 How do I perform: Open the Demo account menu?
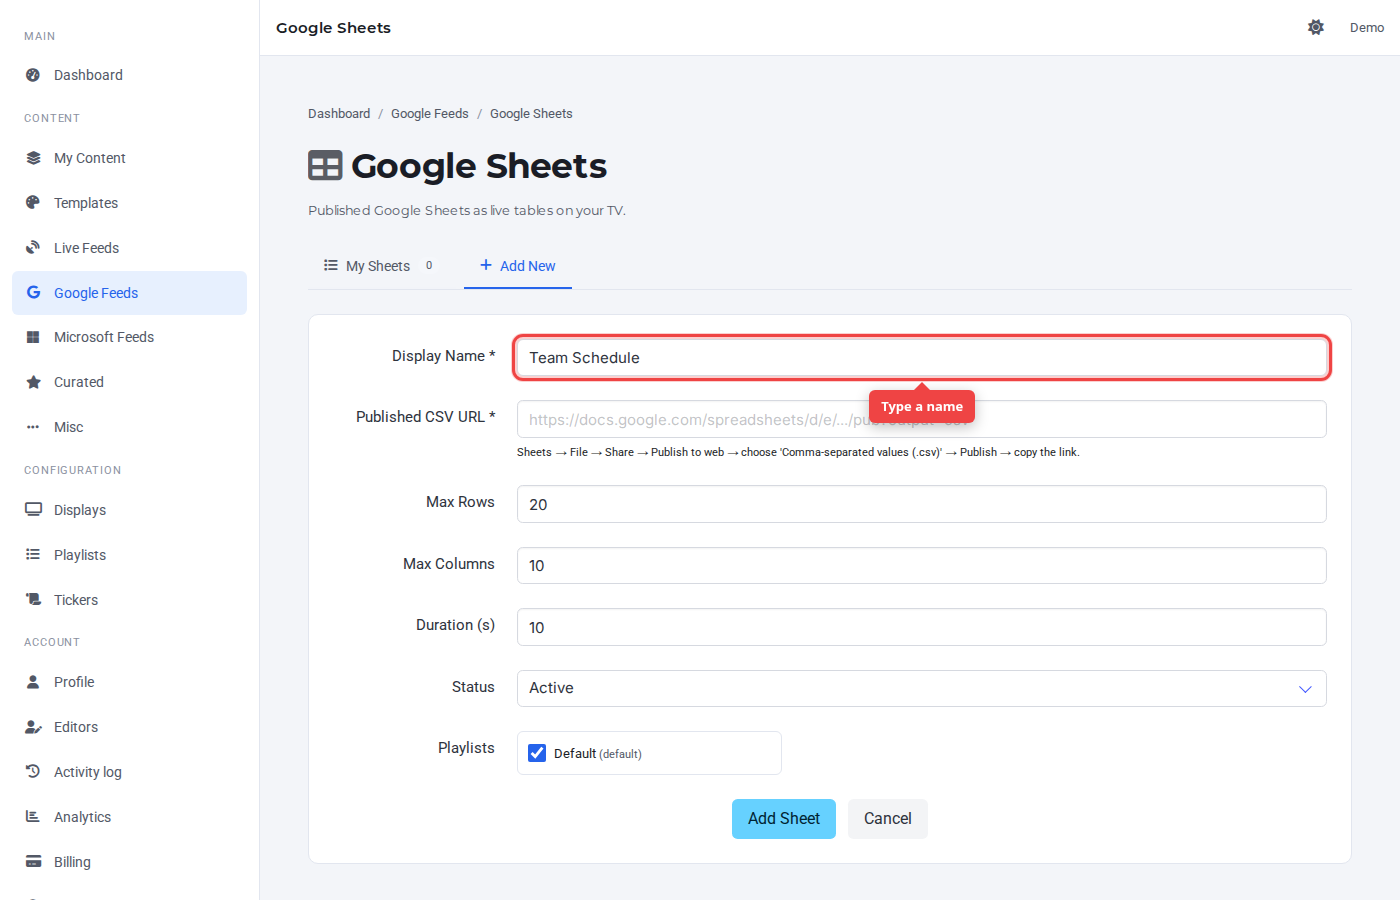point(1366,27)
